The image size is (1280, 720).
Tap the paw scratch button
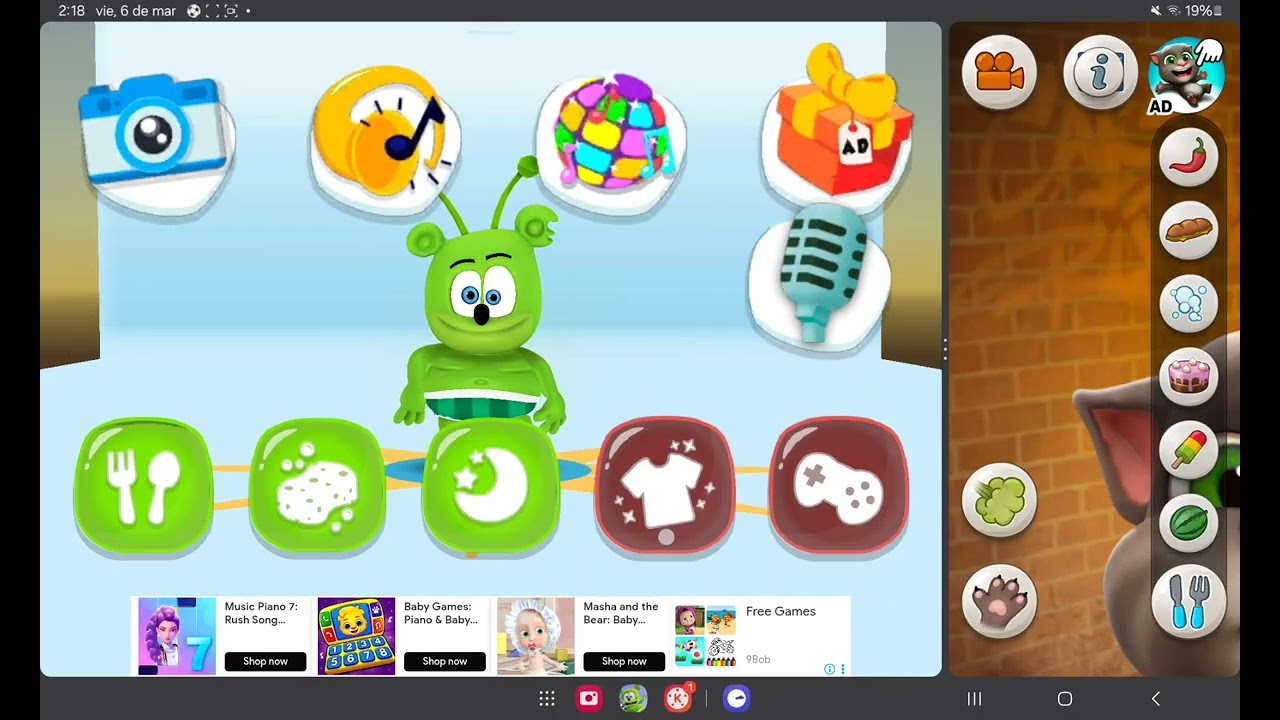pos(999,602)
